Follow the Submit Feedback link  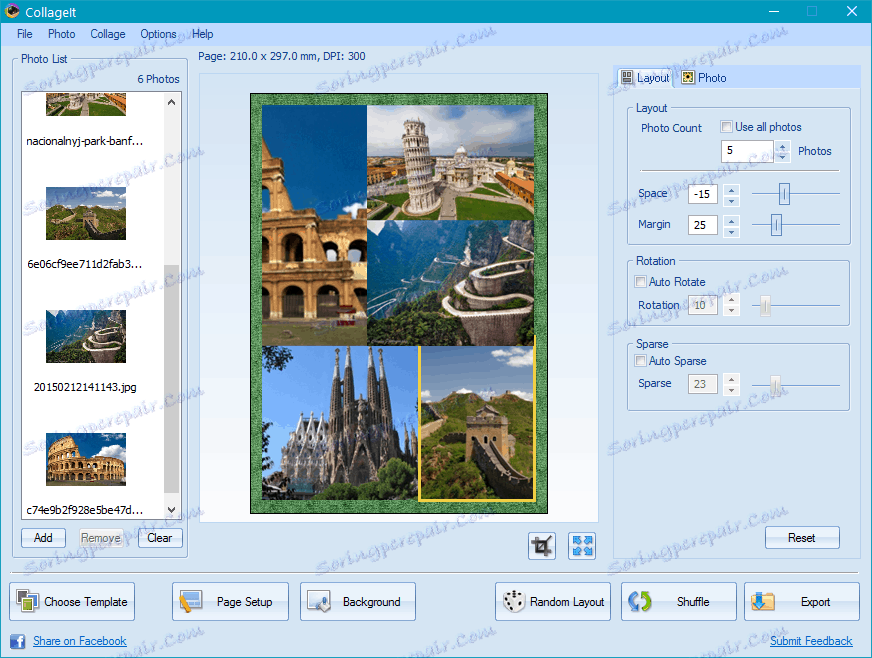pyautogui.click(x=811, y=641)
